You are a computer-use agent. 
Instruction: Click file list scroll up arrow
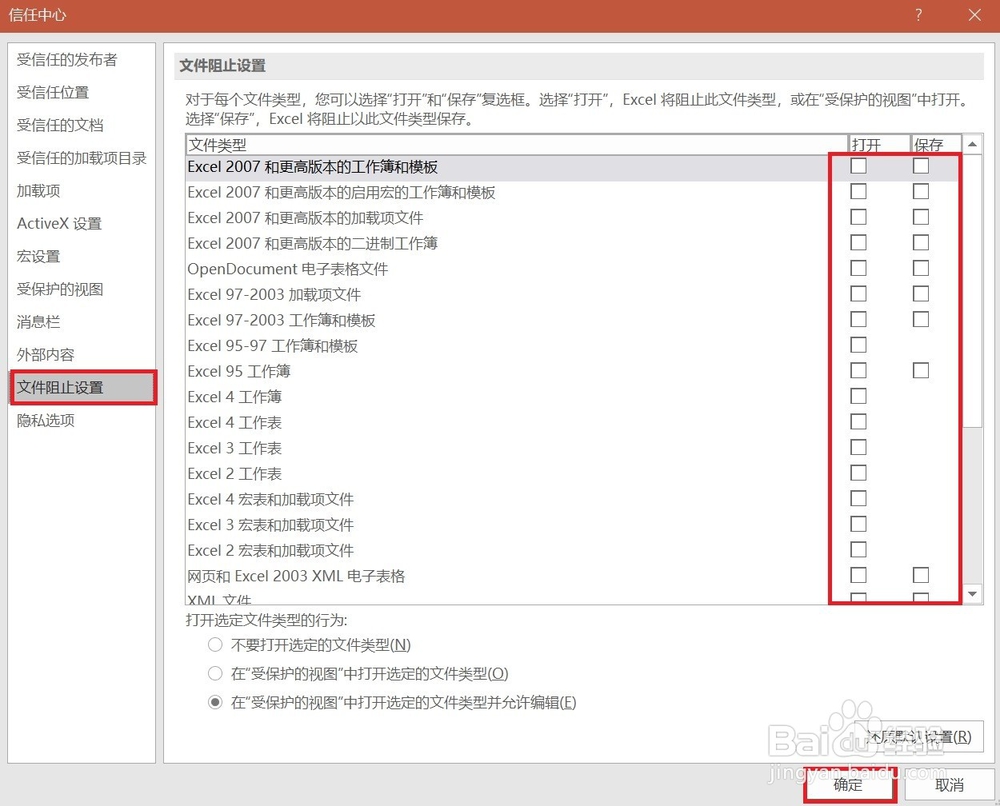point(972,145)
